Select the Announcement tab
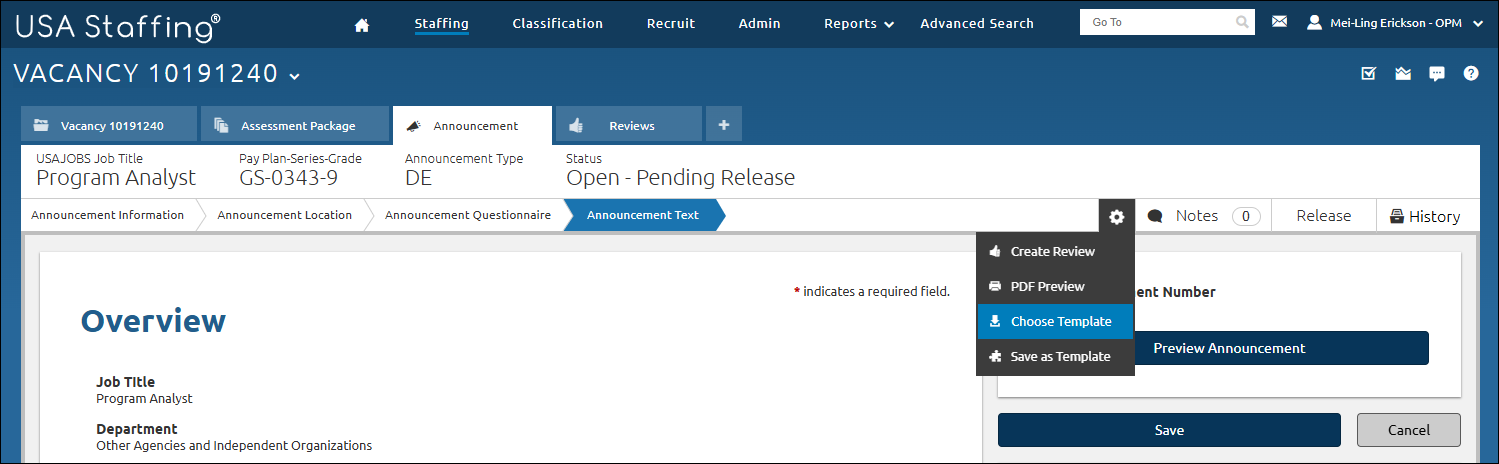The height and width of the screenshot is (464, 1499). pos(472,125)
